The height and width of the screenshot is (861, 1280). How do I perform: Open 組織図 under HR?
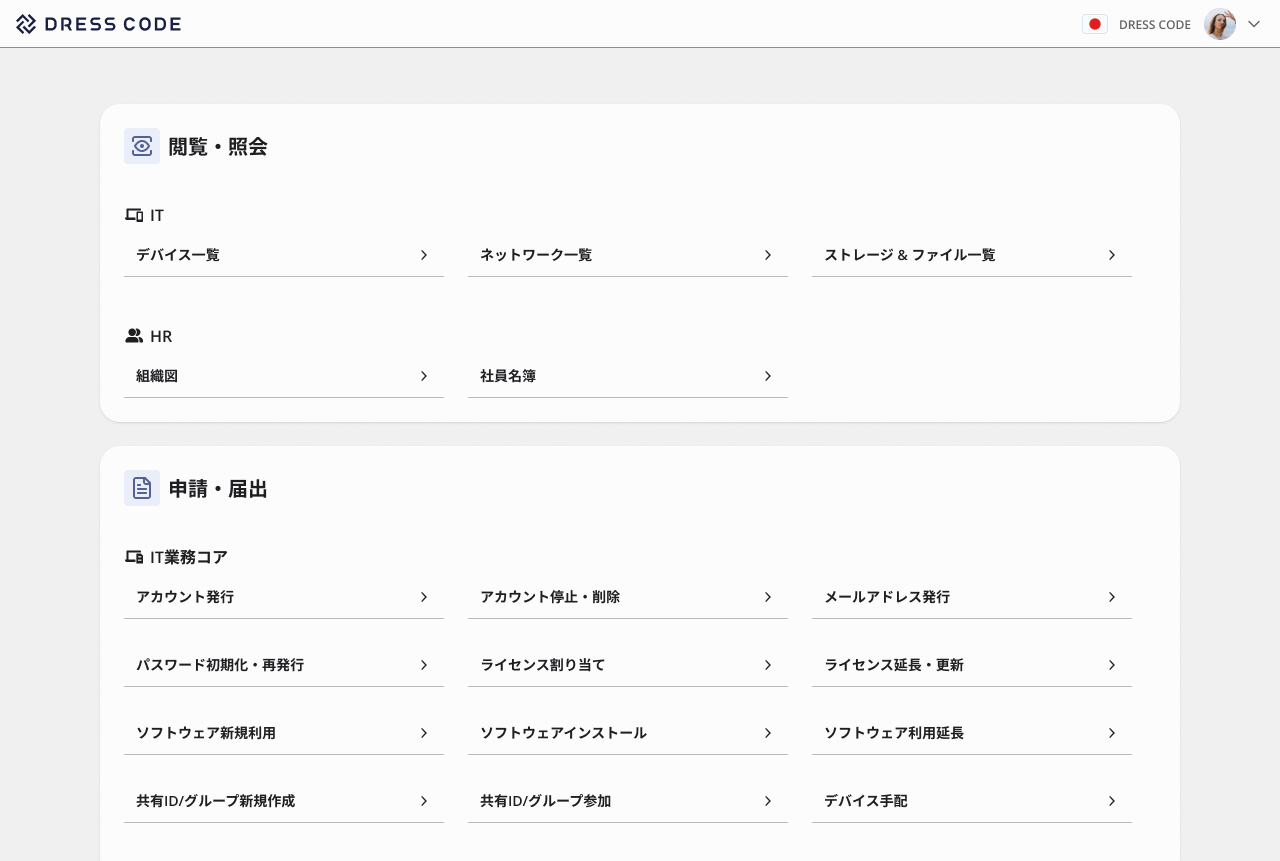pos(157,376)
